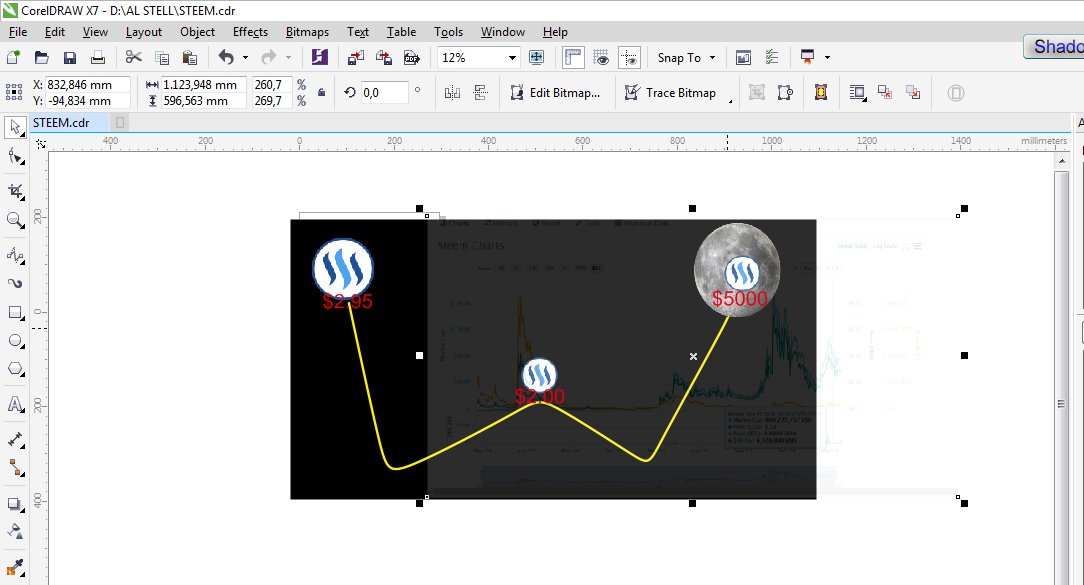Image resolution: width=1084 pixels, height=585 pixels.
Task: Click the Trace Bitmap button
Action: 670,93
